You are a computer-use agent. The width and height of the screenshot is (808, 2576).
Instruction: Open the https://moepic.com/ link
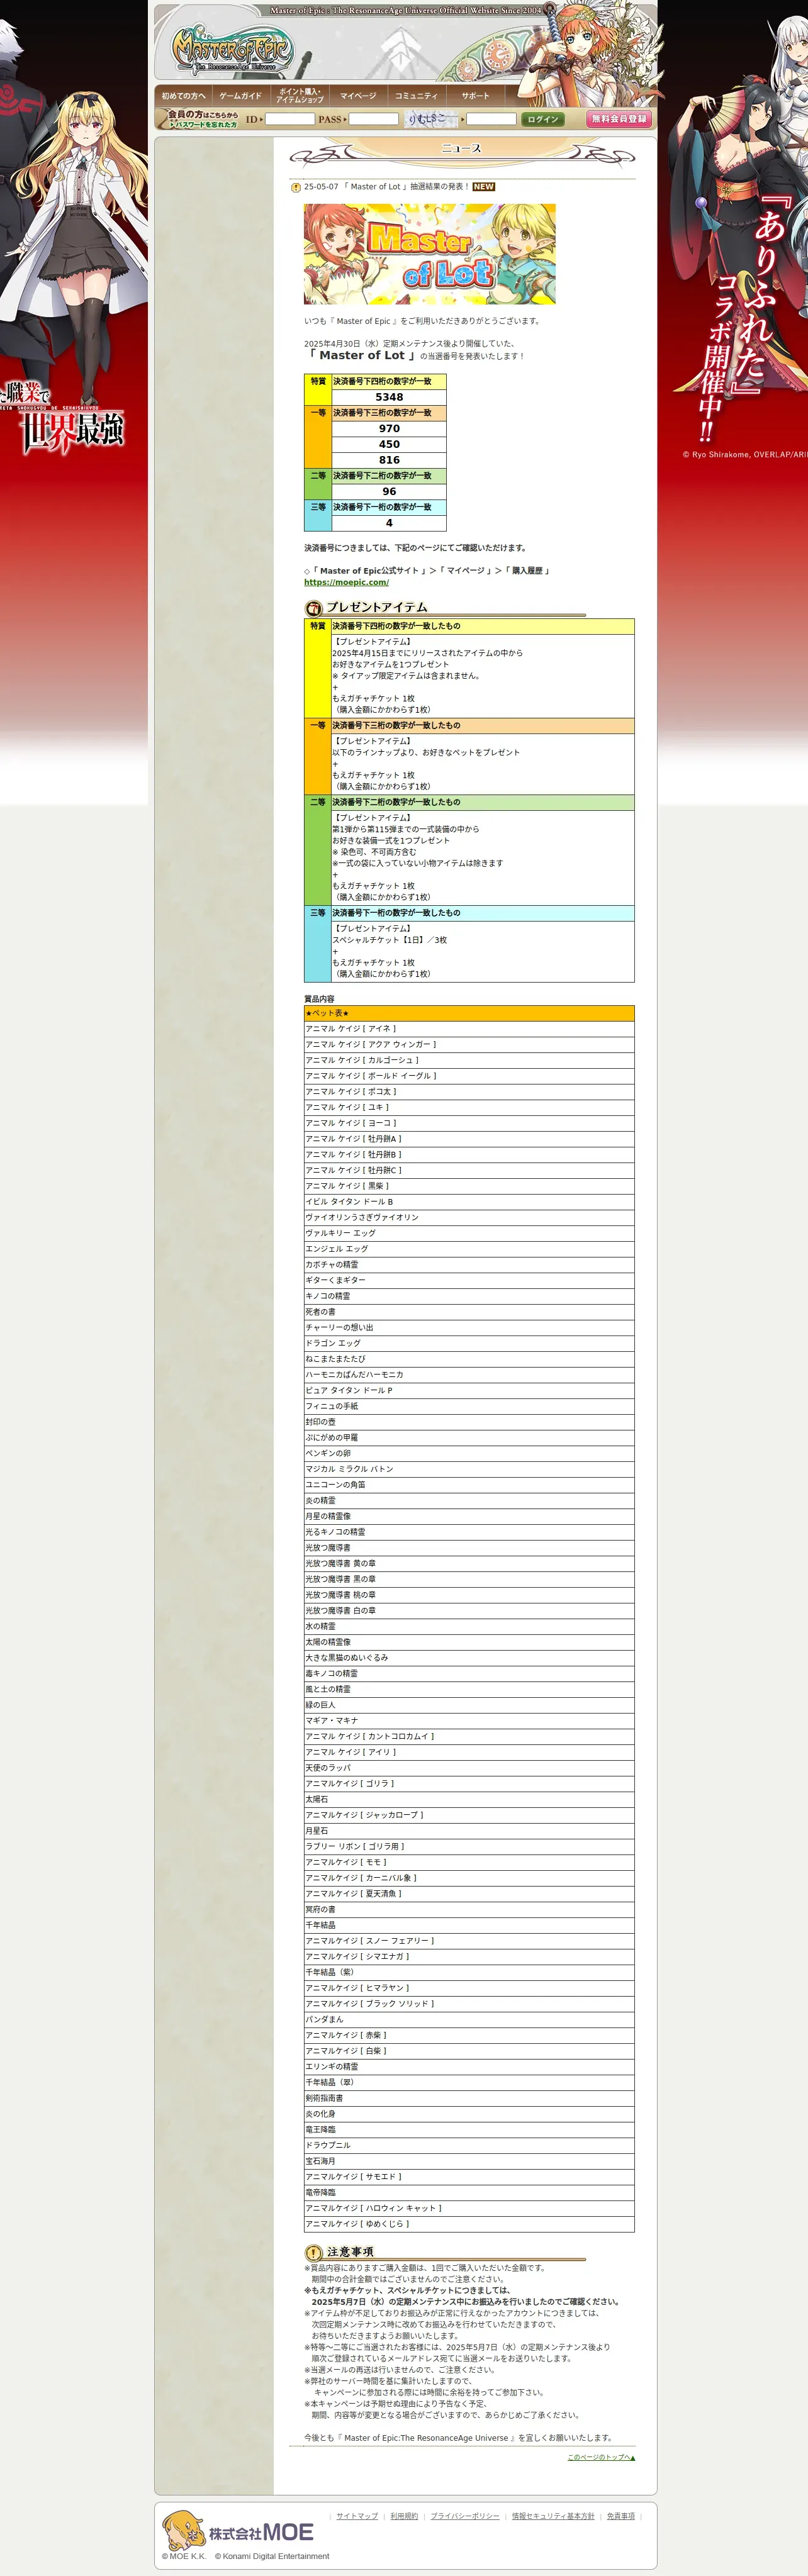coord(346,582)
